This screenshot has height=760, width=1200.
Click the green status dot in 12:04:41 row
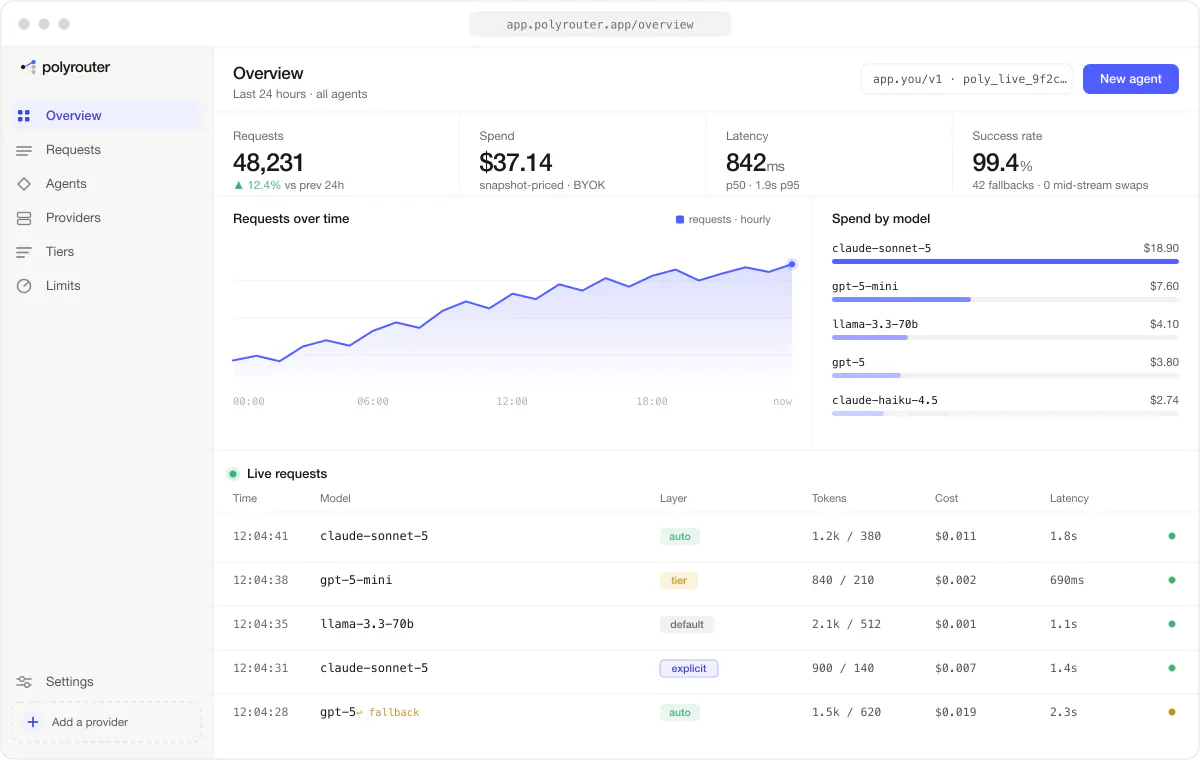tap(1172, 536)
